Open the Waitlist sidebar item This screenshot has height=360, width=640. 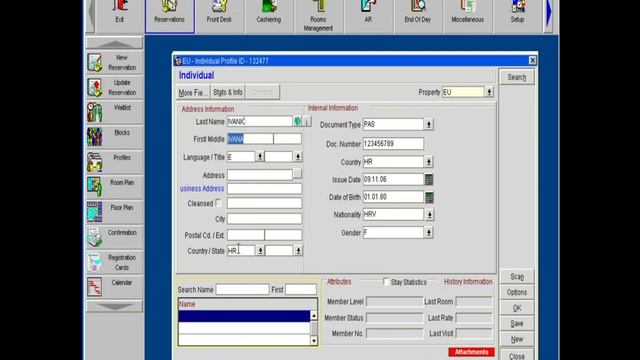pos(114,112)
